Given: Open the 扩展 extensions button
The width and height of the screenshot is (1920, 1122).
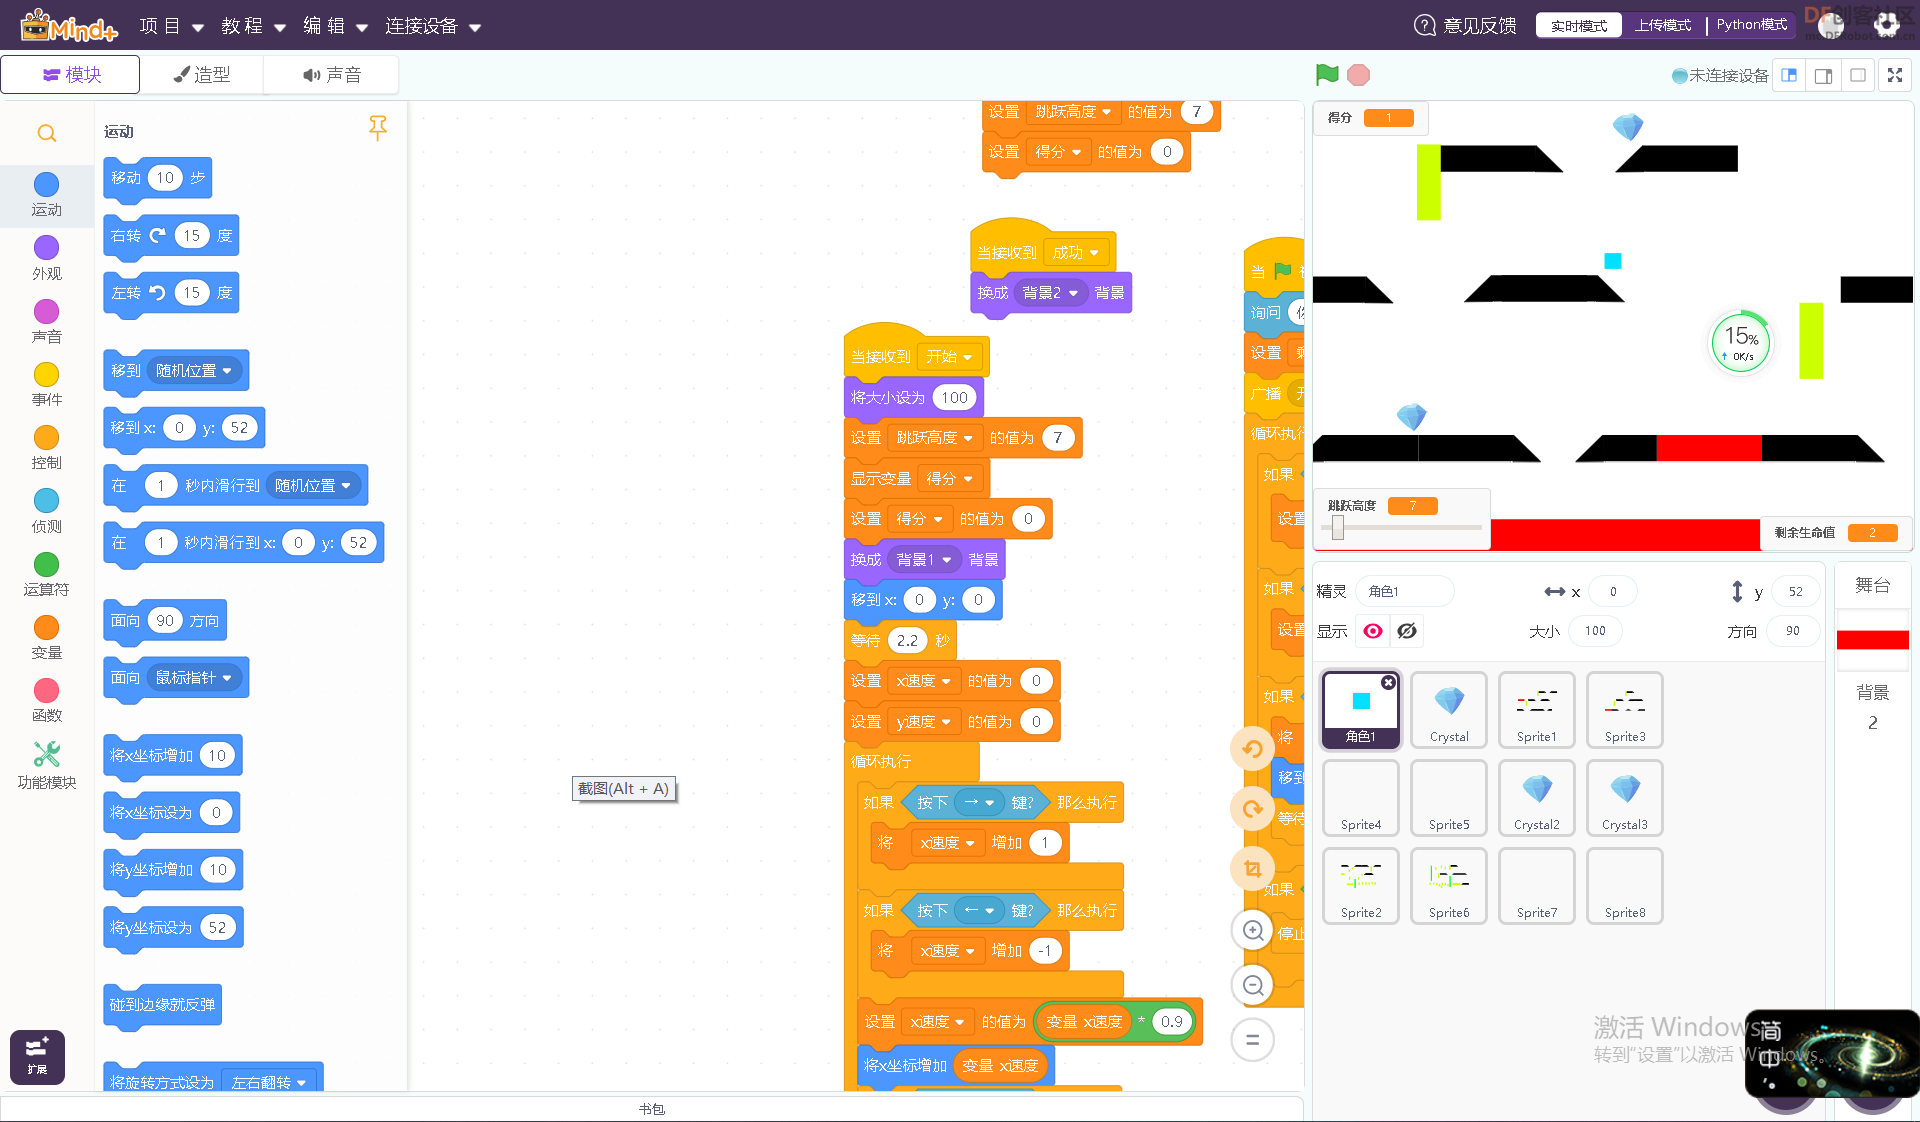Looking at the screenshot, I should click(37, 1057).
